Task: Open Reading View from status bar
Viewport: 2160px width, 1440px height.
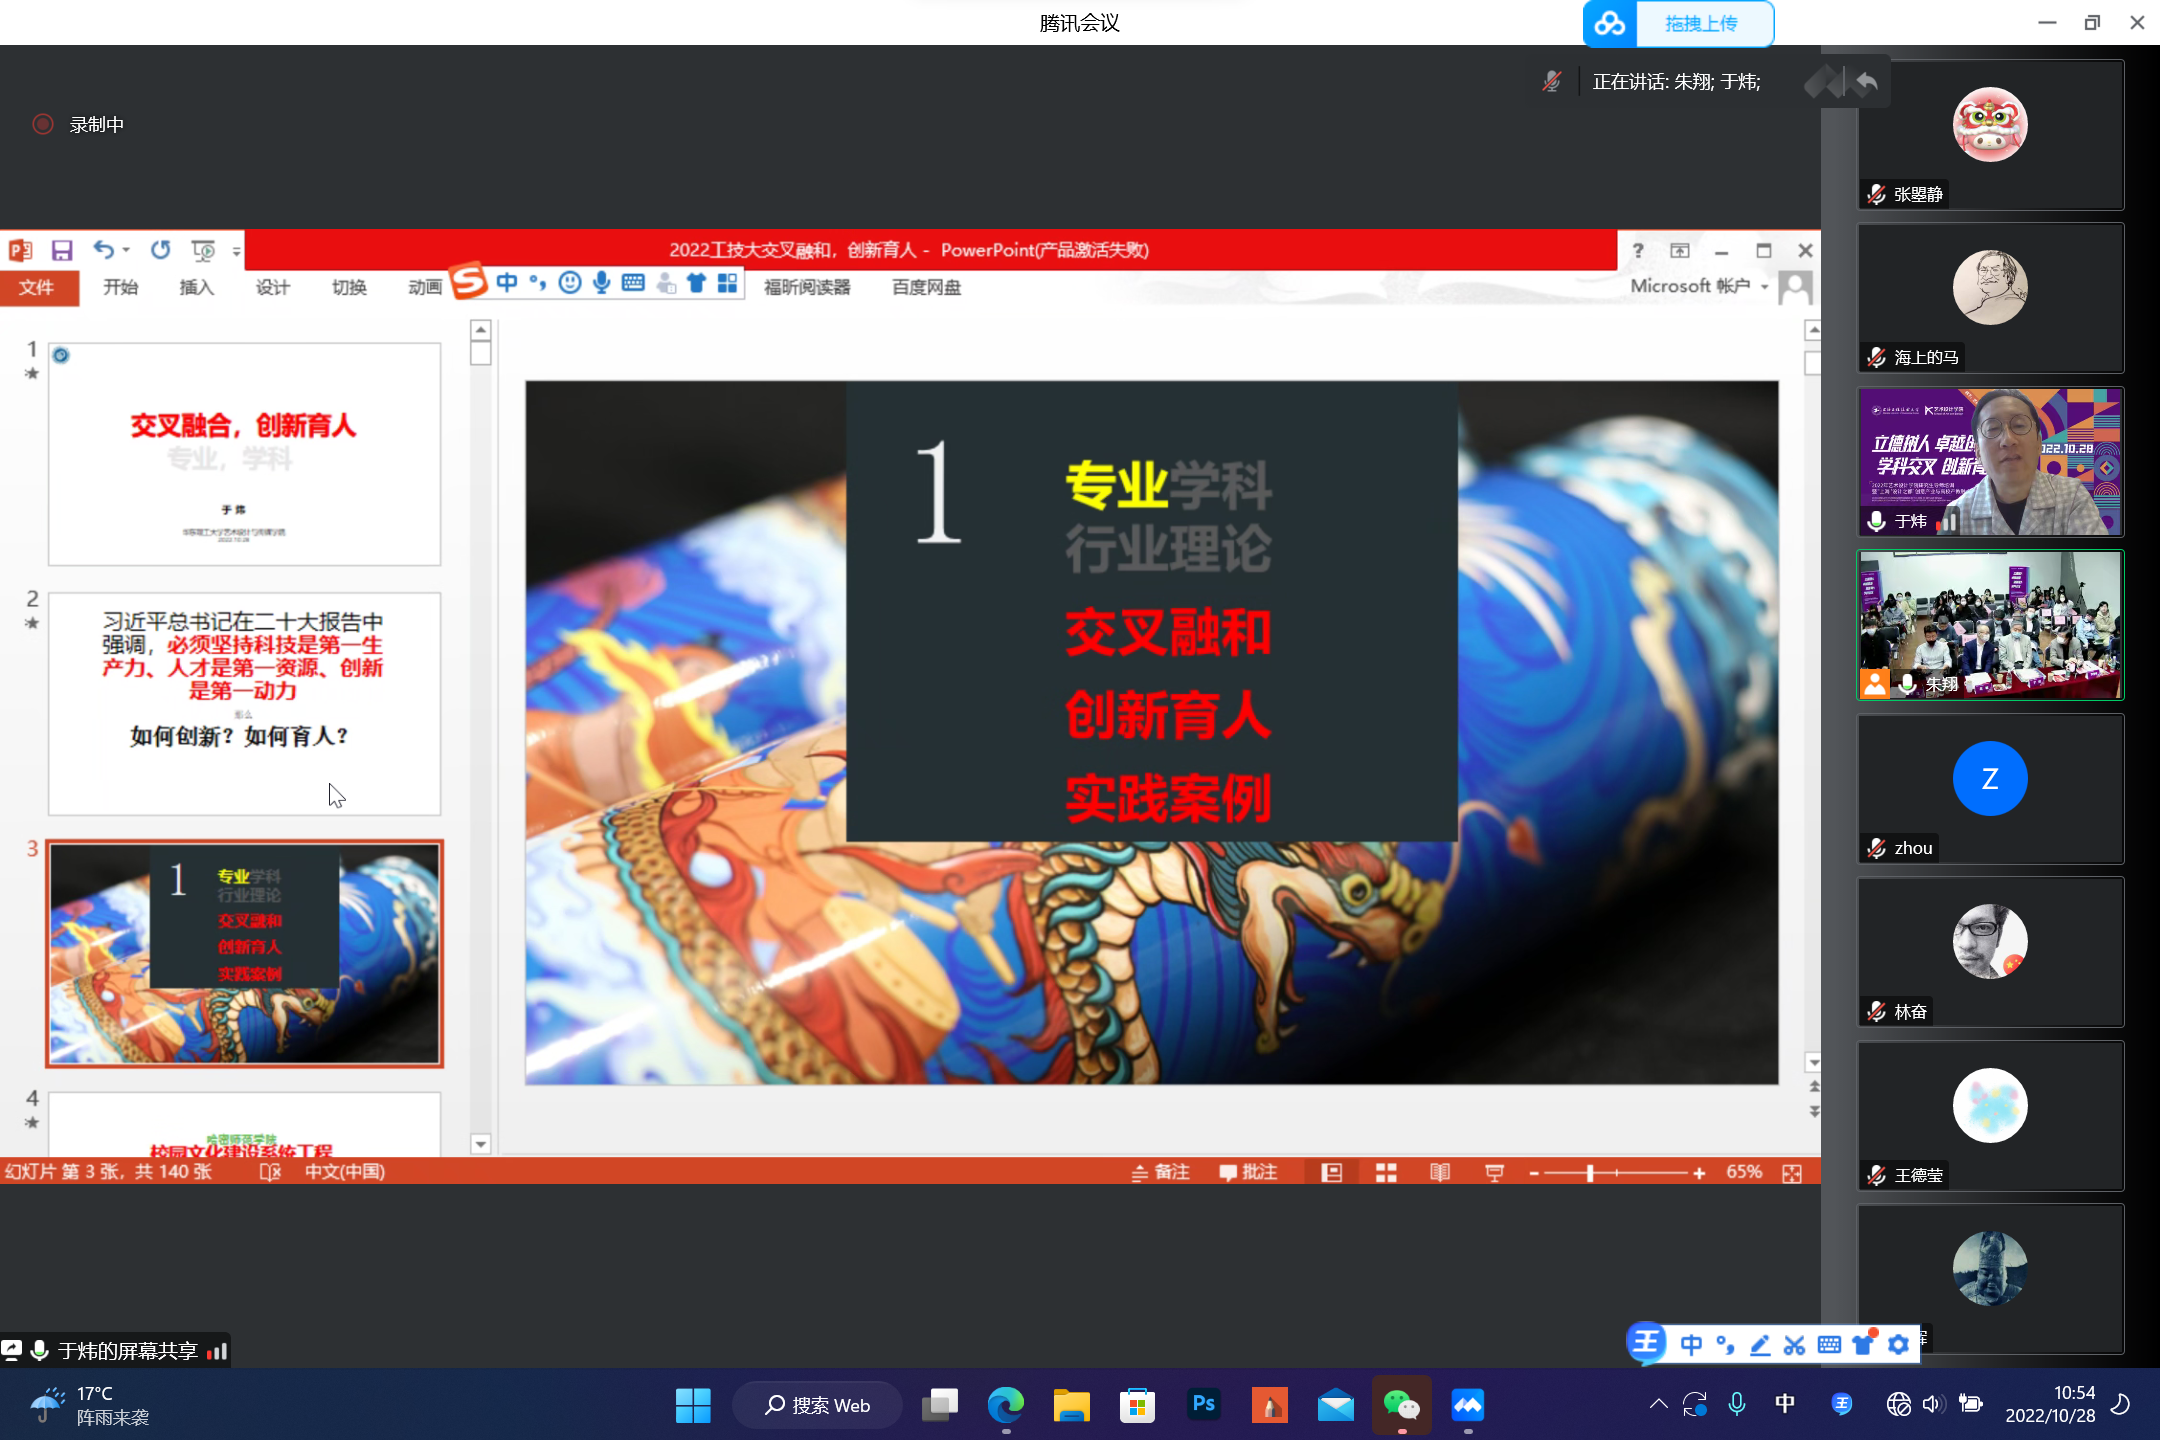Action: coord(1440,1172)
